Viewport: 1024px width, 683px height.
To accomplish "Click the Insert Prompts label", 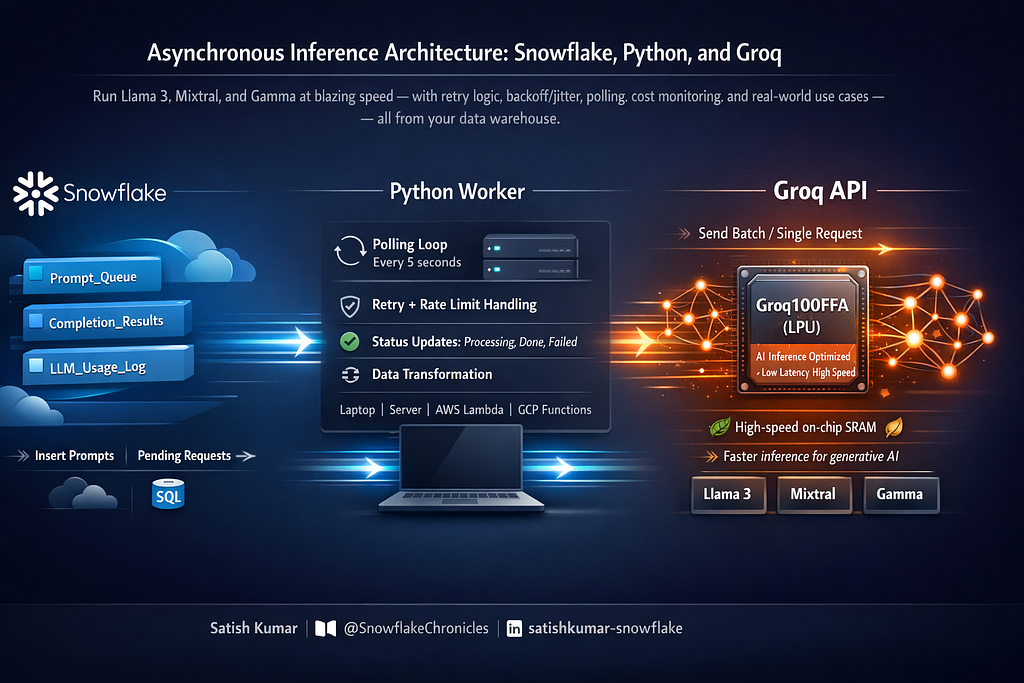I will click(x=74, y=456).
